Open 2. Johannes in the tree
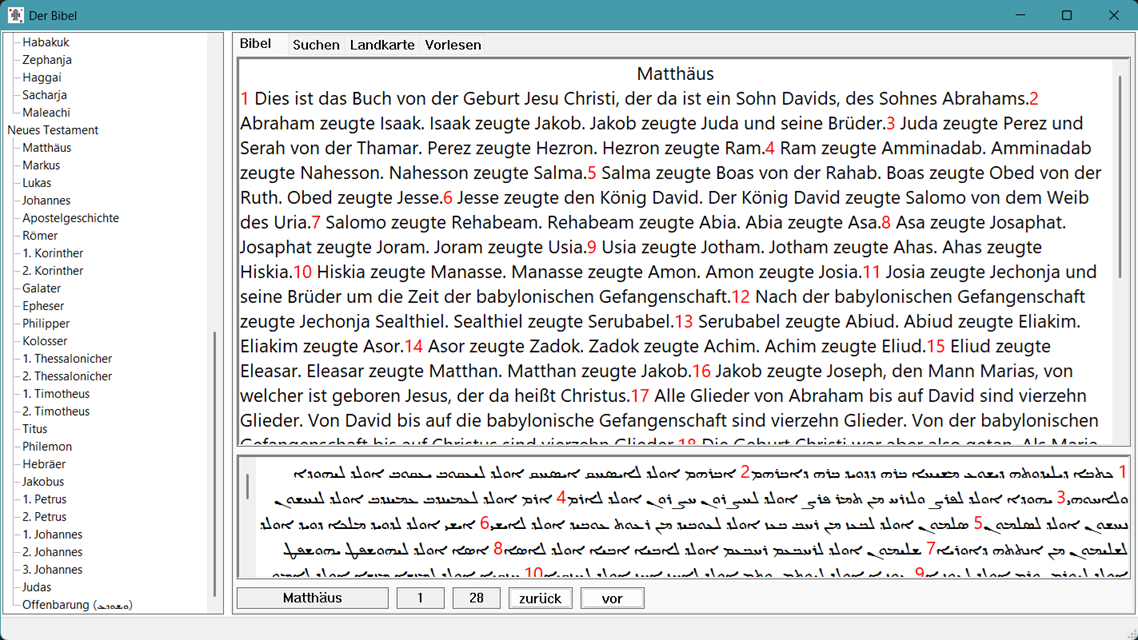This screenshot has height=640, width=1138. (x=52, y=551)
